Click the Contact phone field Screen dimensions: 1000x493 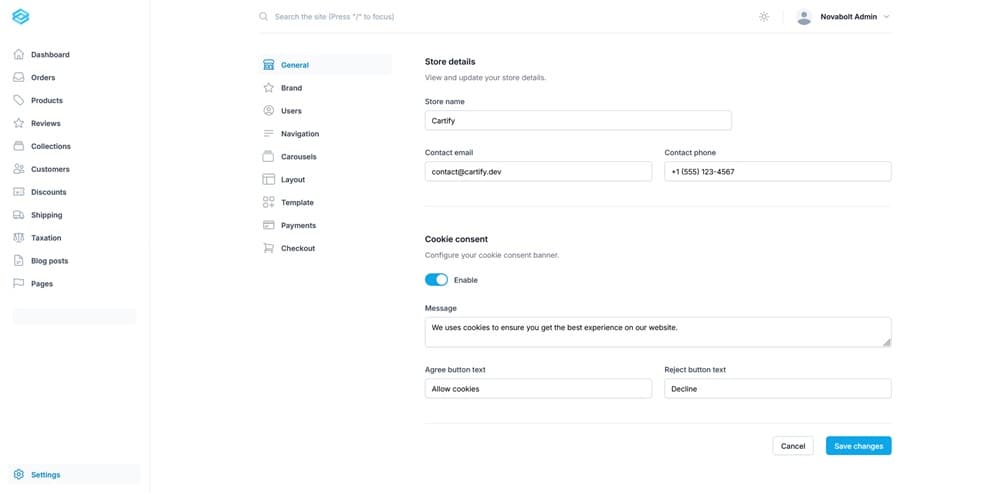pos(777,172)
